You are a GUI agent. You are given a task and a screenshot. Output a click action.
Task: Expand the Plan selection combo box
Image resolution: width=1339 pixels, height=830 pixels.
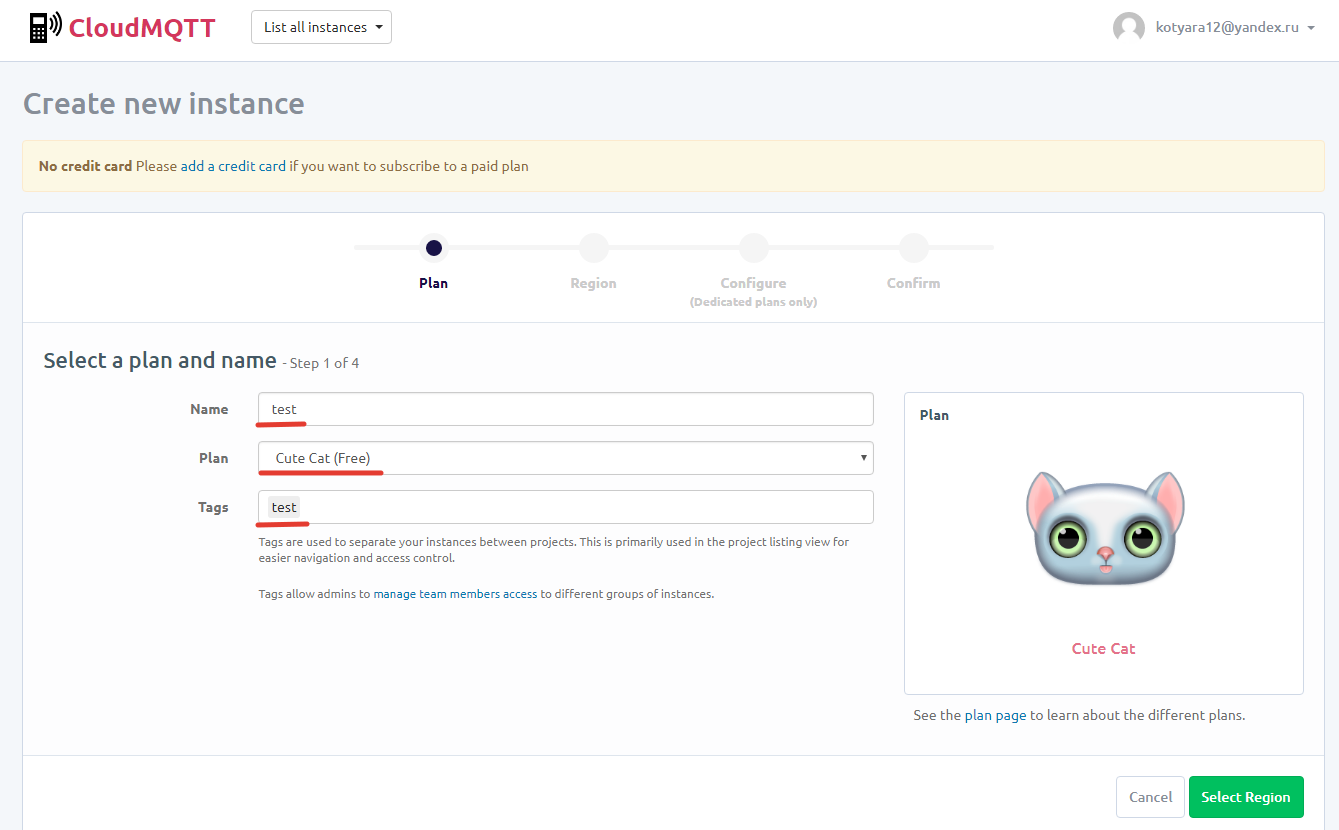[x=565, y=458]
